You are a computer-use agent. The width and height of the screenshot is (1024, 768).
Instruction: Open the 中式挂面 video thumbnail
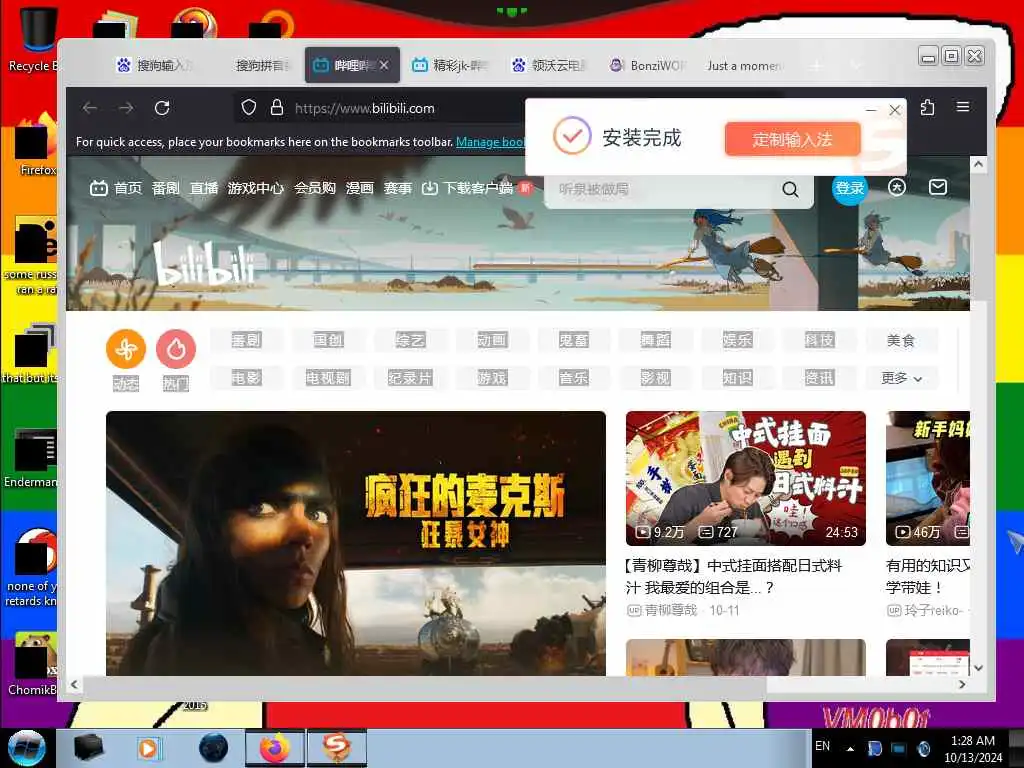(x=746, y=478)
